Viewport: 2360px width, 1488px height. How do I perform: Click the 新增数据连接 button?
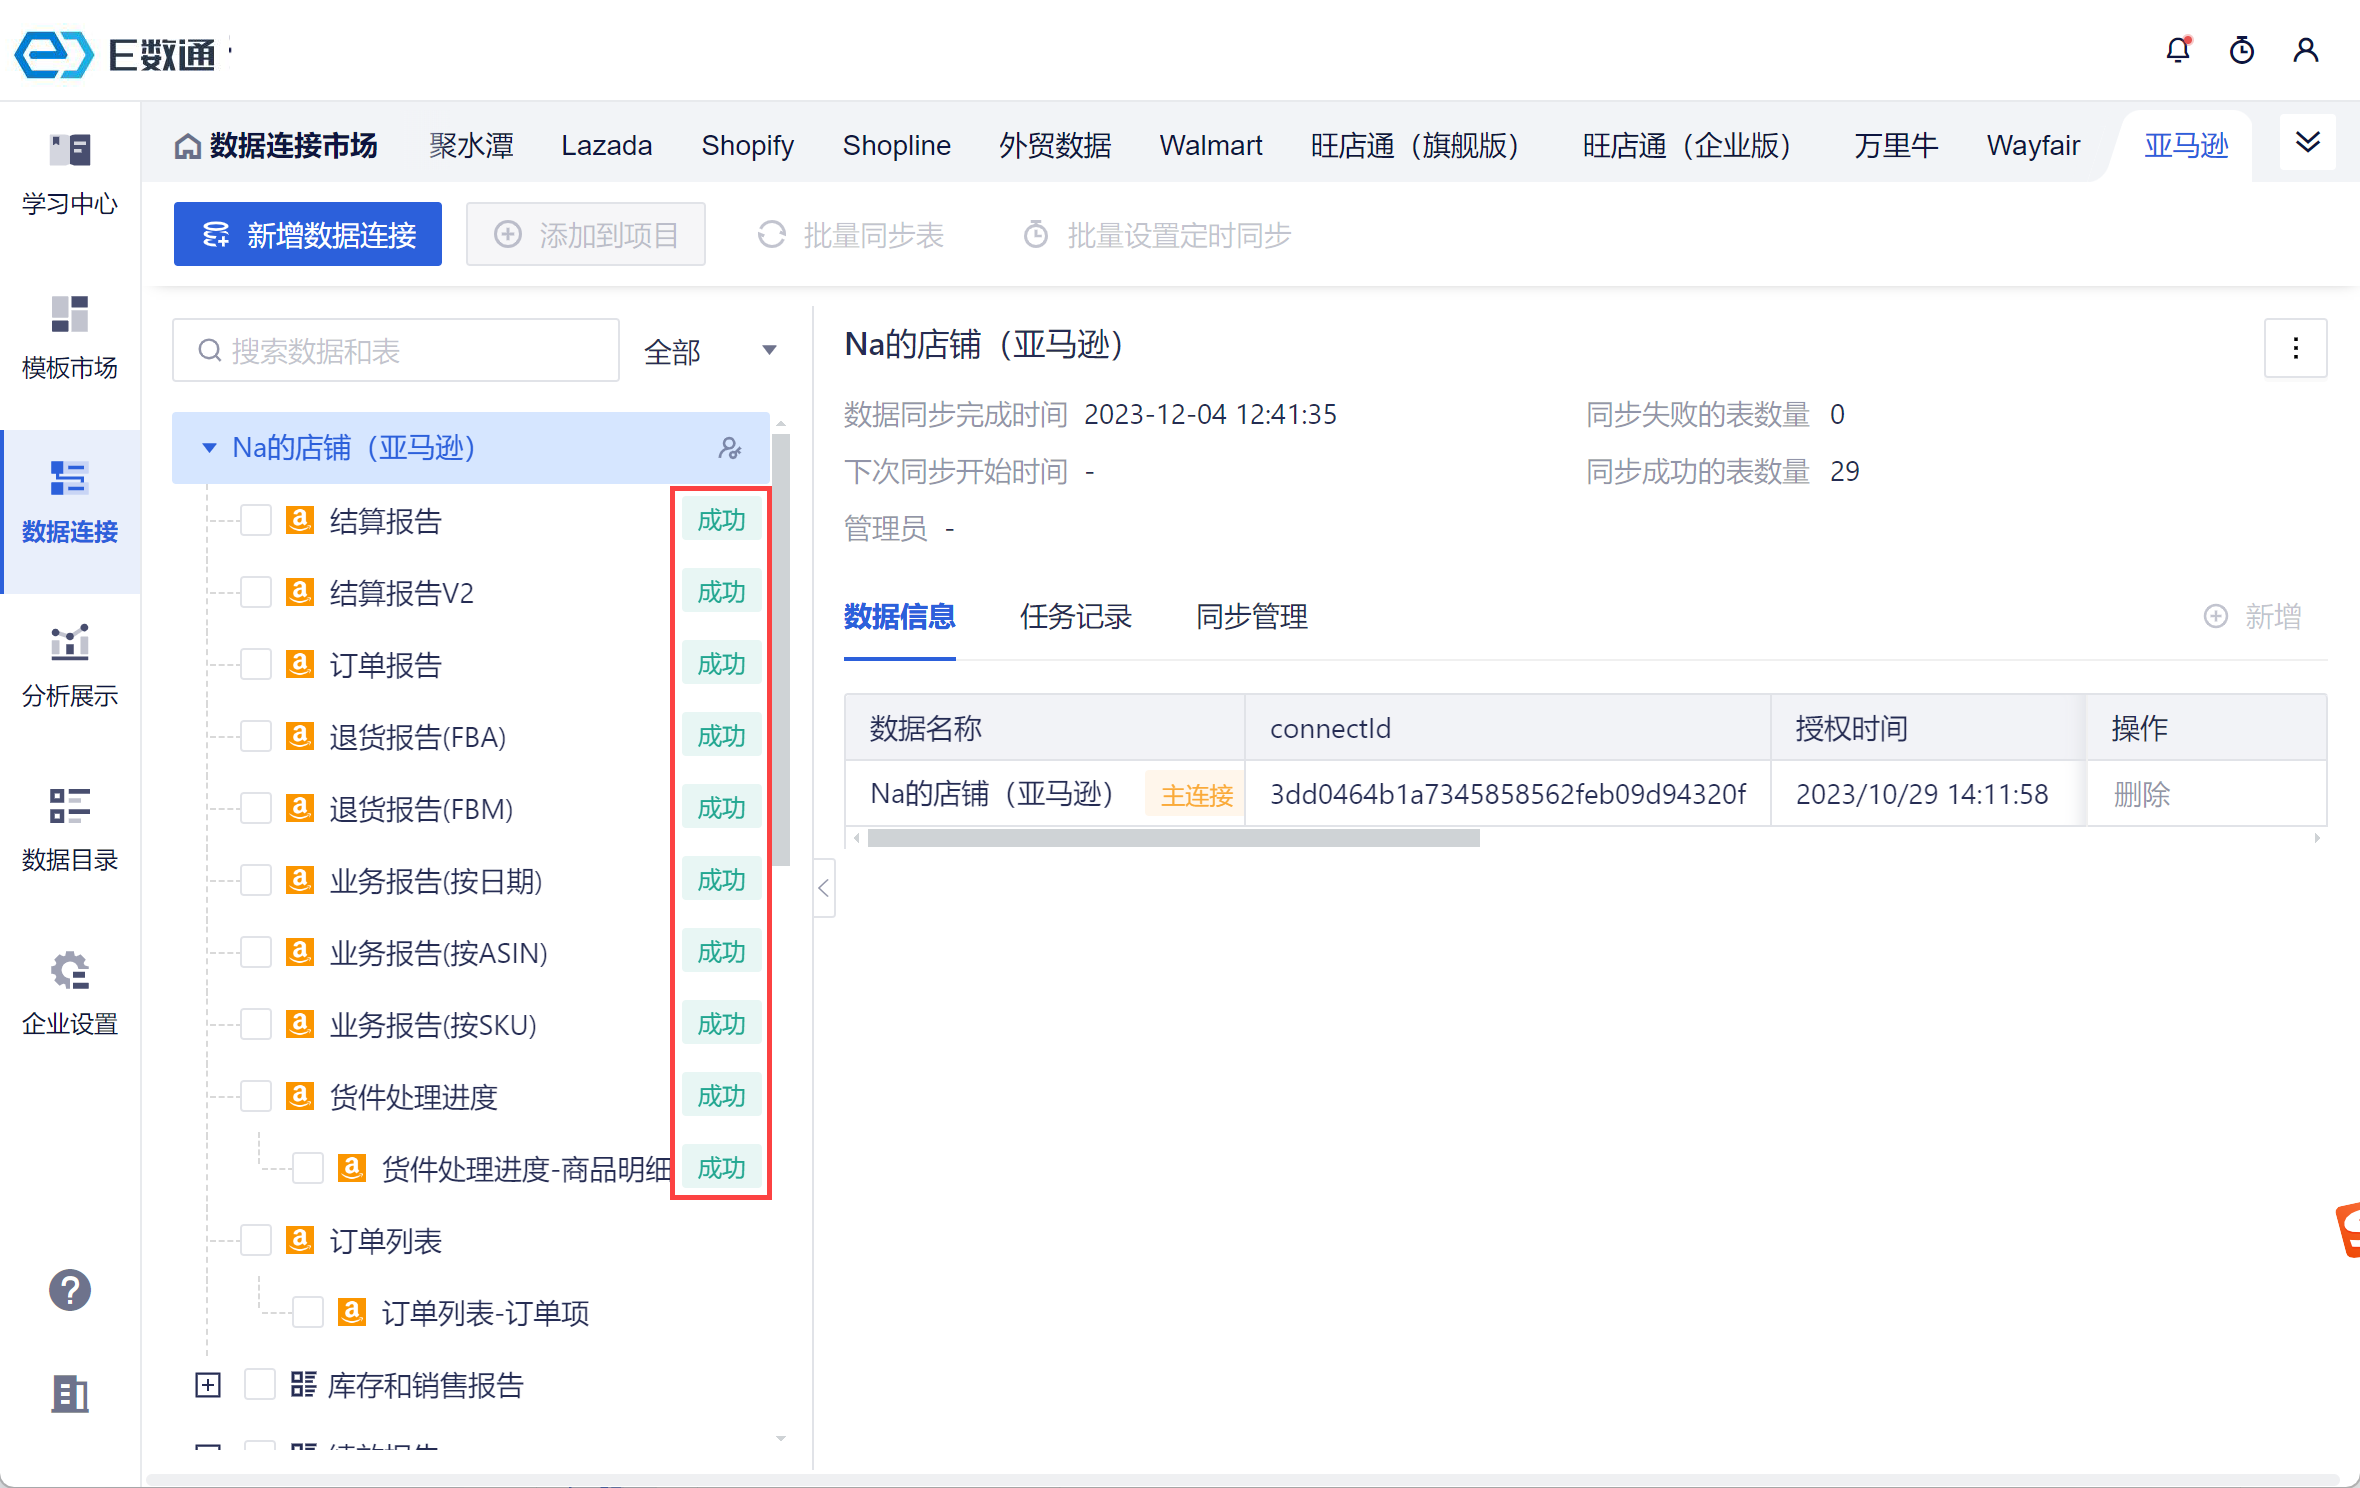click(x=308, y=235)
